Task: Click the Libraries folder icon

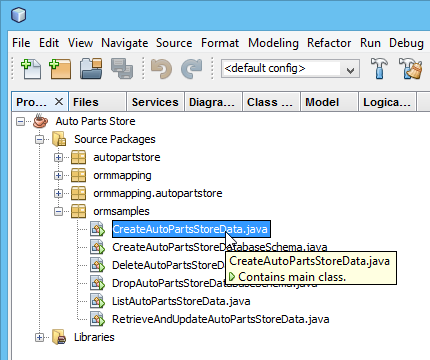Action: 59,337
